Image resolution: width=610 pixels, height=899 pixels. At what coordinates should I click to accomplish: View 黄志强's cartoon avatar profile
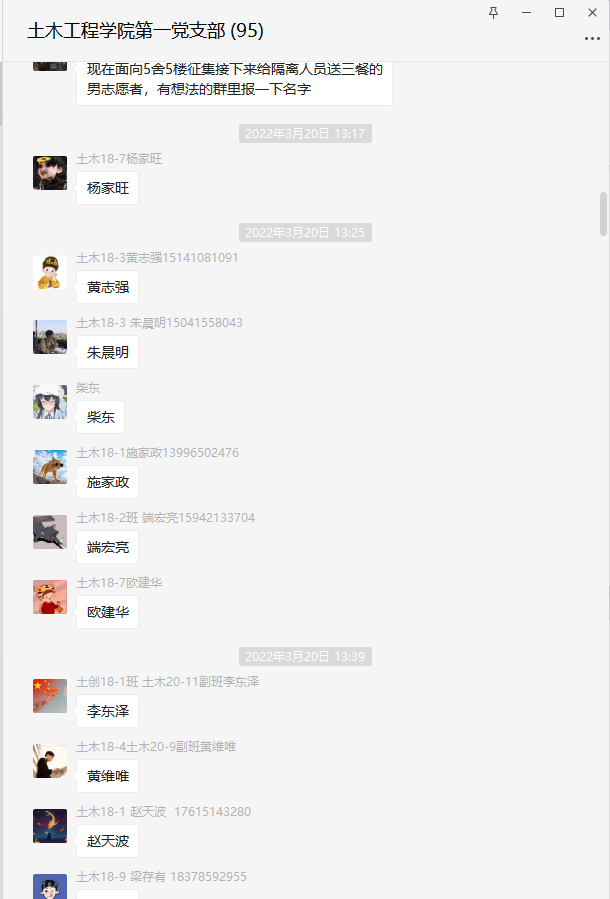click(50, 272)
